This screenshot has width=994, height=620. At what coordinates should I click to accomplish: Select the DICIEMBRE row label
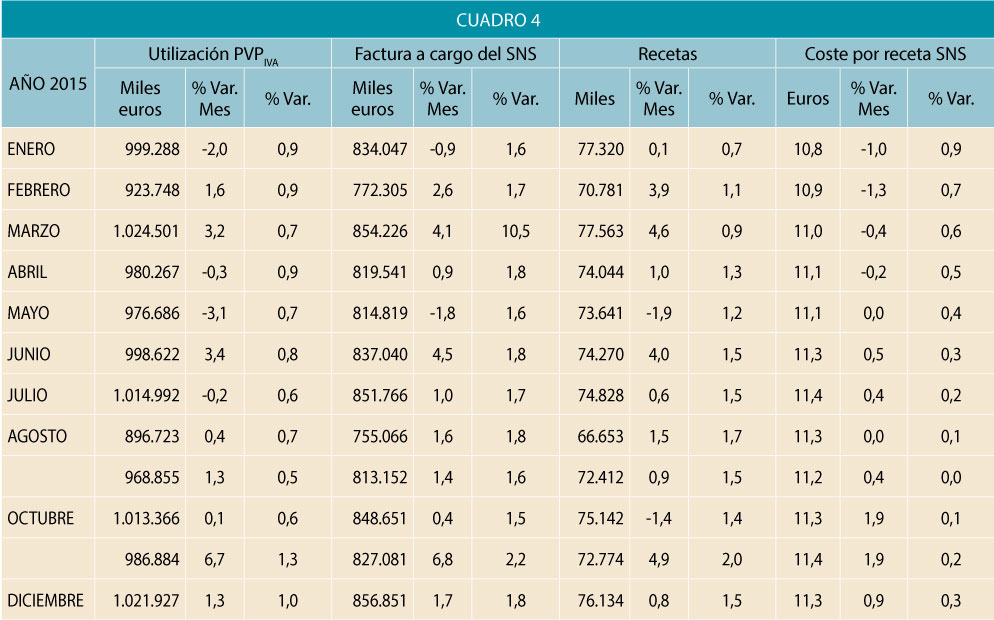point(45,600)
